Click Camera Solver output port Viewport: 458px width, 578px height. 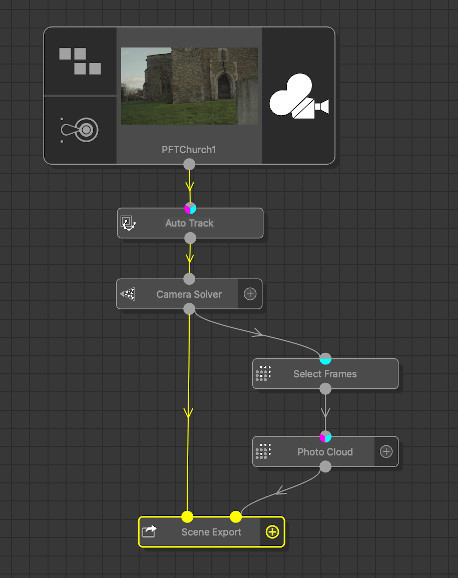tap(189, 309)
